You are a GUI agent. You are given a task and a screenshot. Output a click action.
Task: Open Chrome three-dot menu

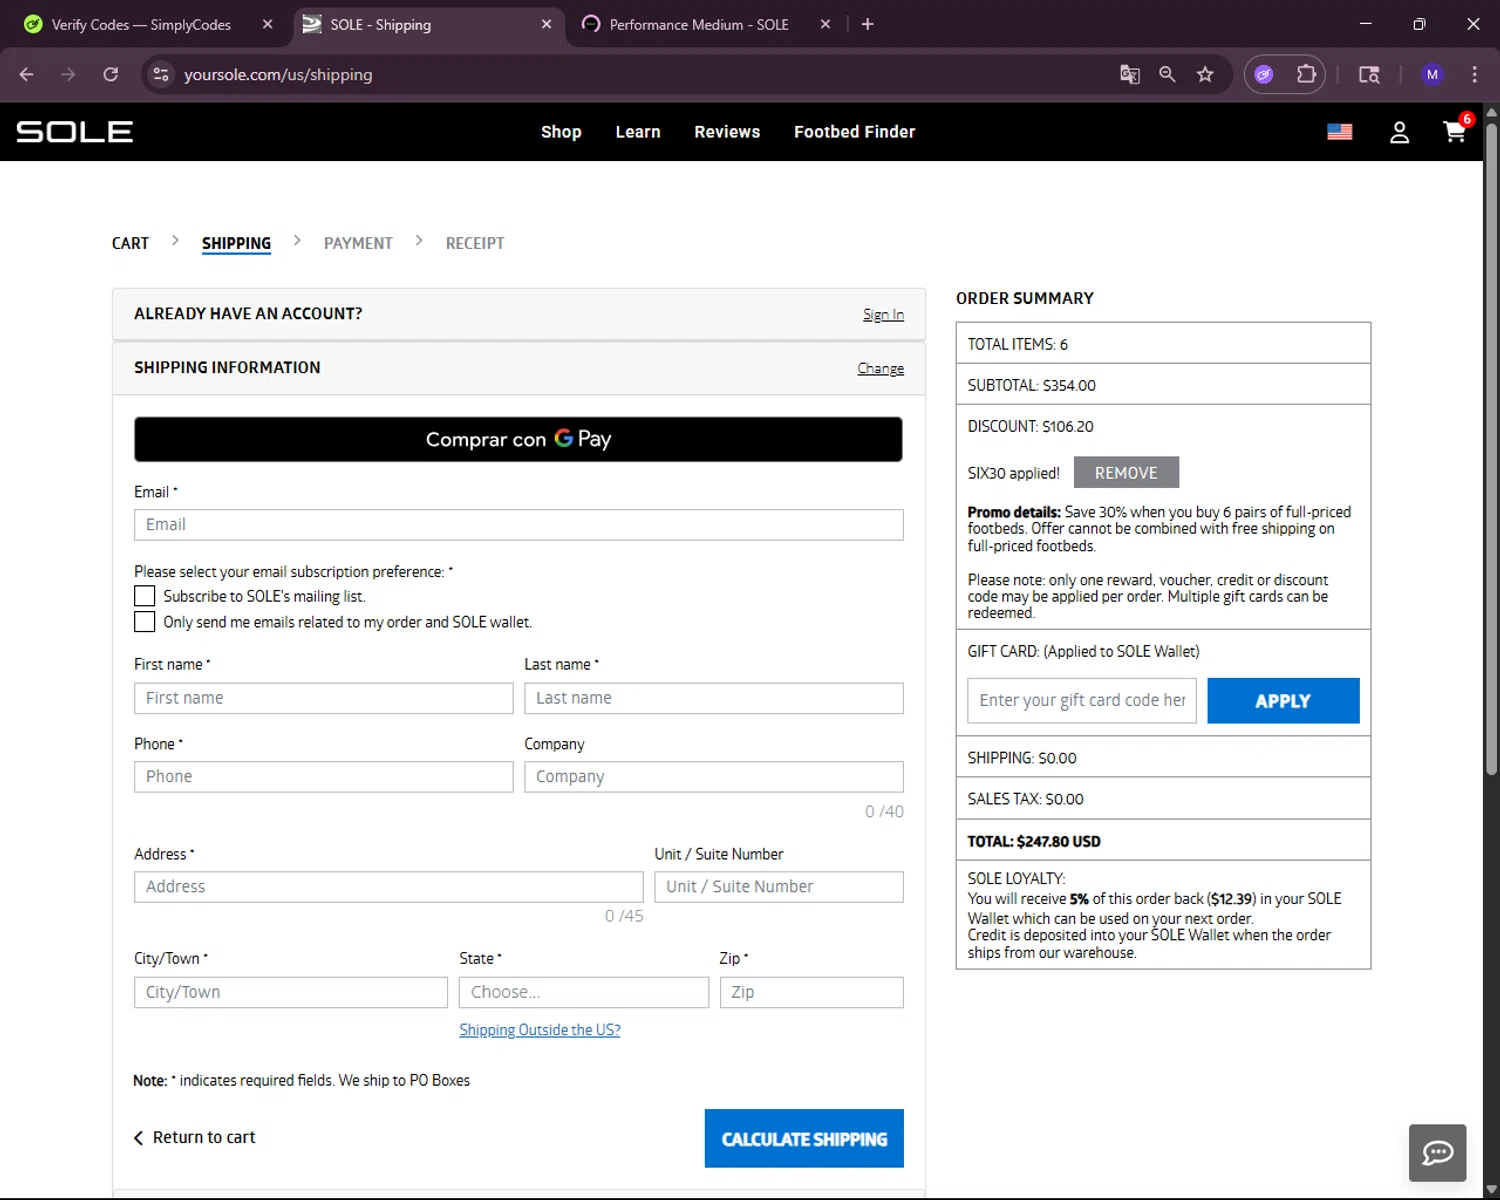click(1474, 74)
